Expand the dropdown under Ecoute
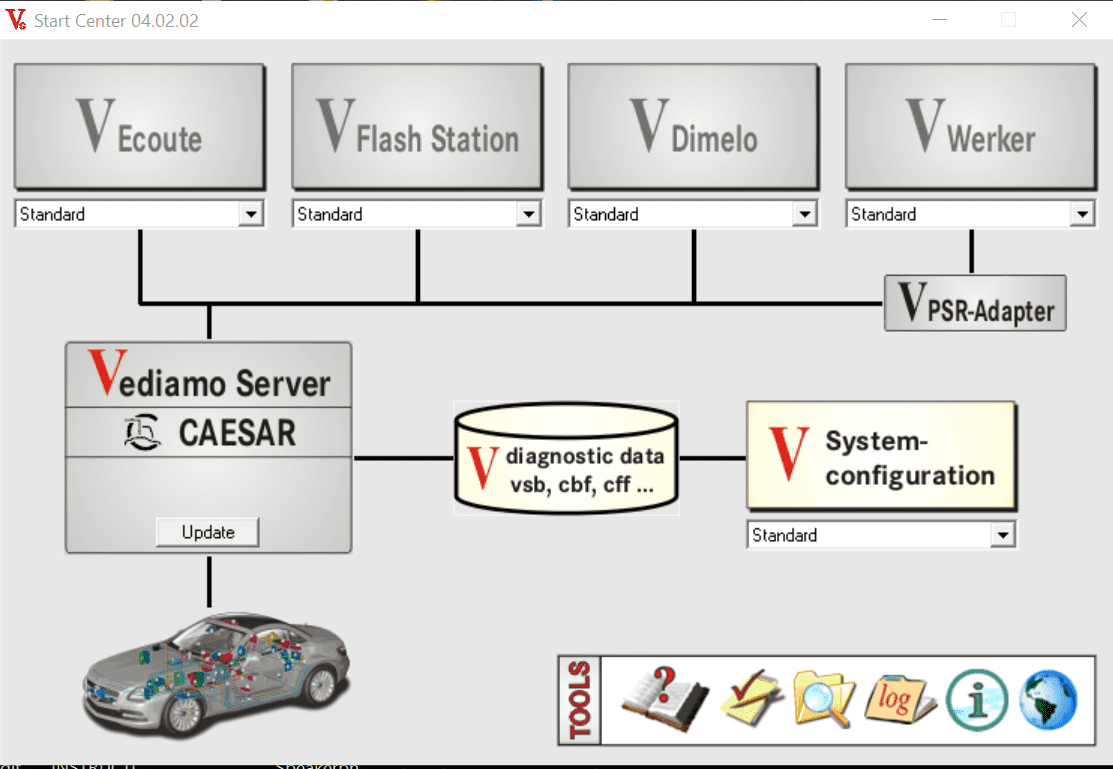The height and width of the screenshot is (769, 1113). pos(251,214)
